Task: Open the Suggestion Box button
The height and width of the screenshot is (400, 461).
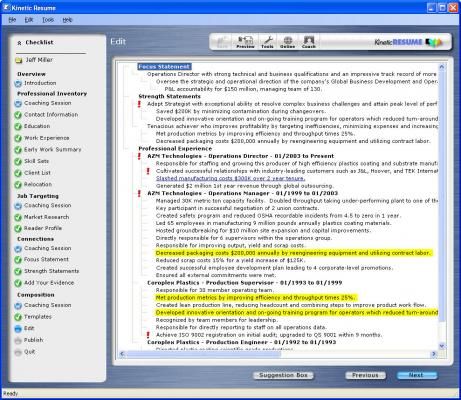Action: coord(283,375)
